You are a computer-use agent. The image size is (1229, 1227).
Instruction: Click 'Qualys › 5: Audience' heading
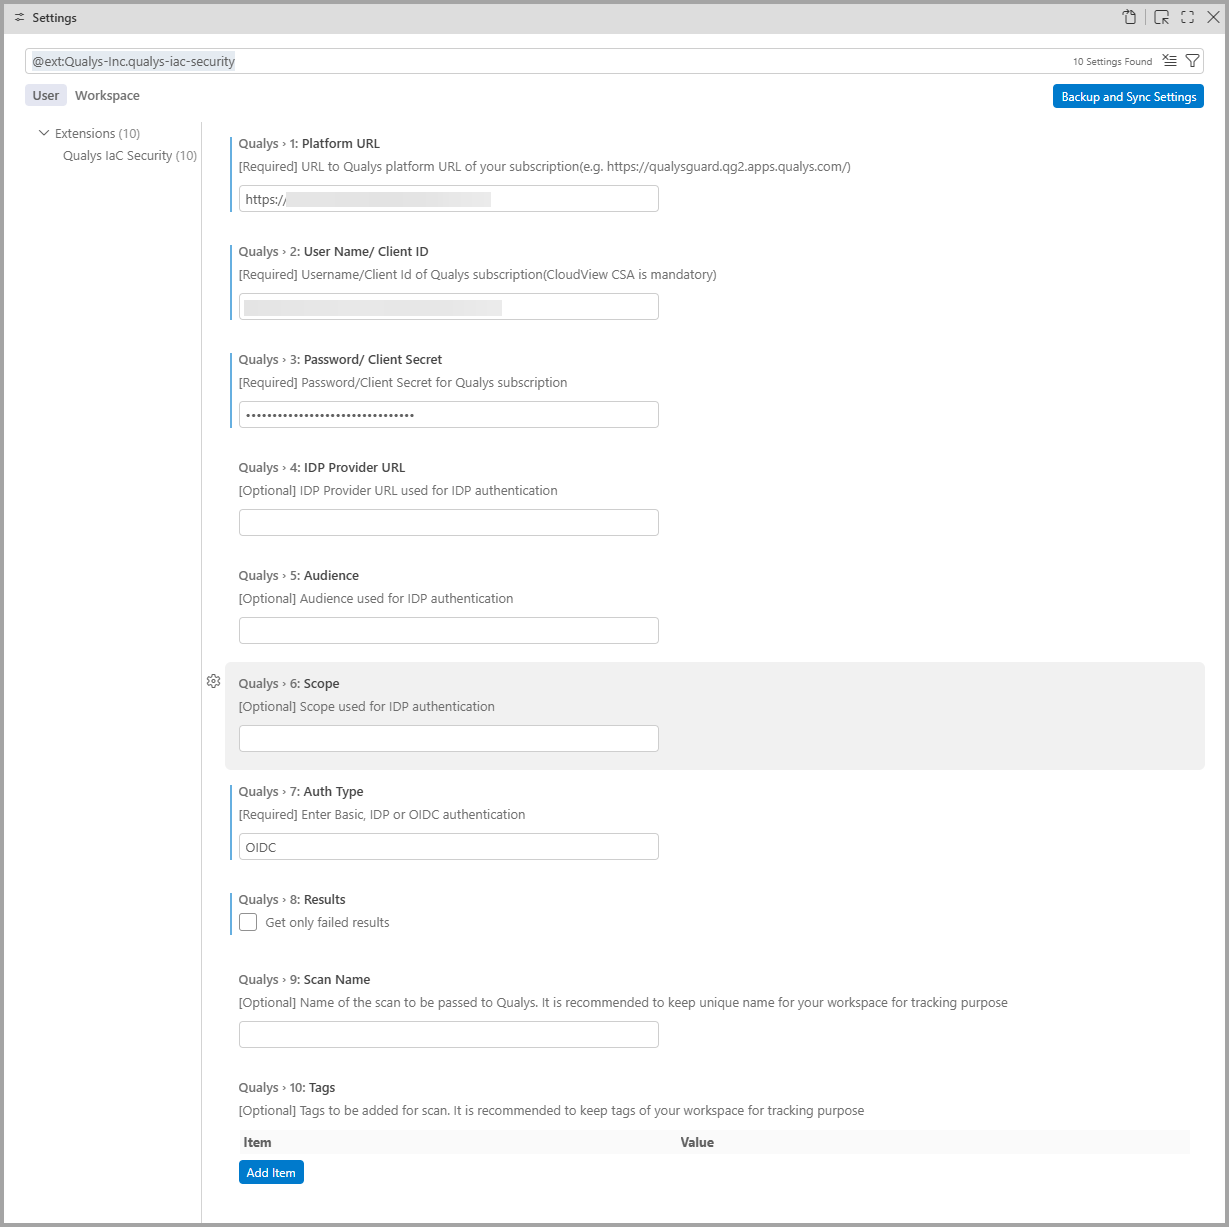(298, 575)
